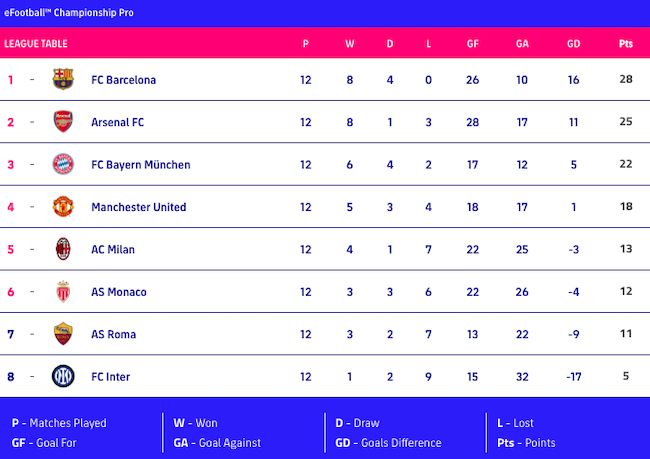Select the FC Bayern München crest icon
Image resolution: width=650 pixels, height=459 pixels.
coord(64,164)
